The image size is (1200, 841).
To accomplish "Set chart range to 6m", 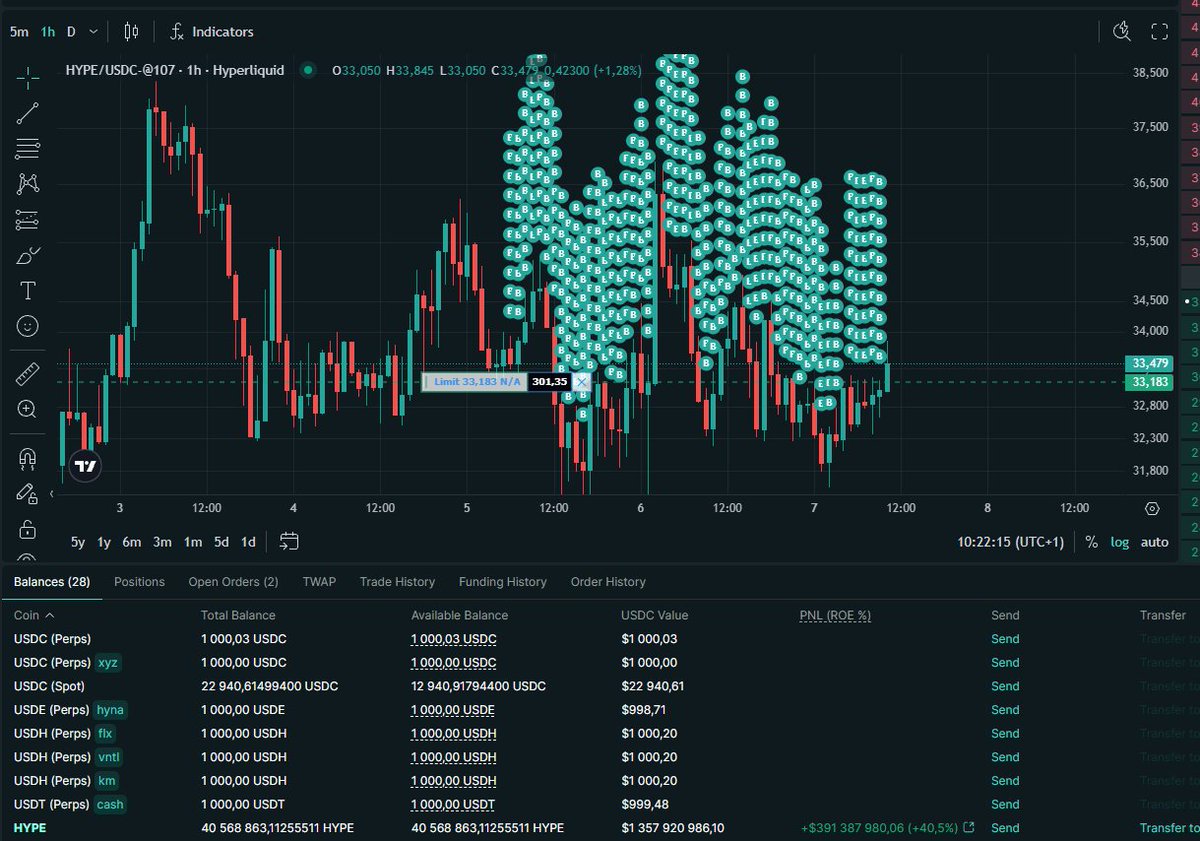I will [x=132, y=542].
